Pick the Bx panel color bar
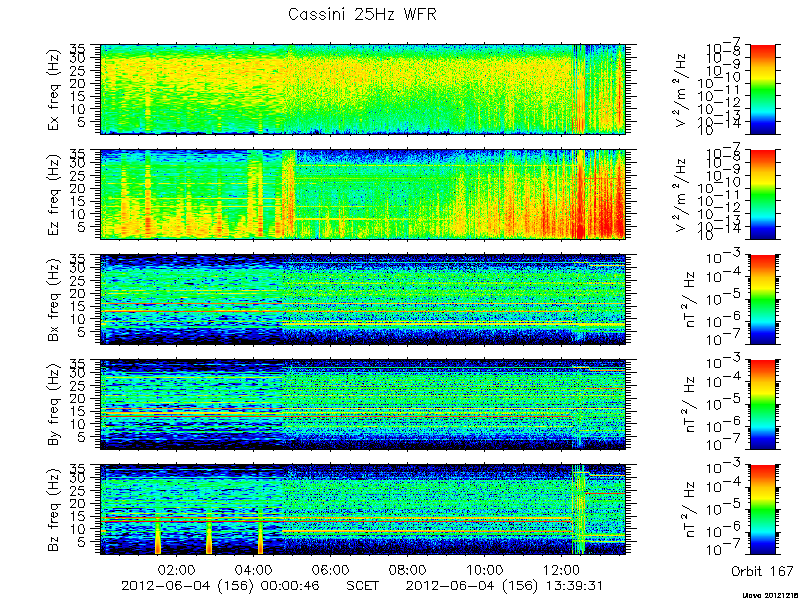The image size is (800, 600). 762,299
